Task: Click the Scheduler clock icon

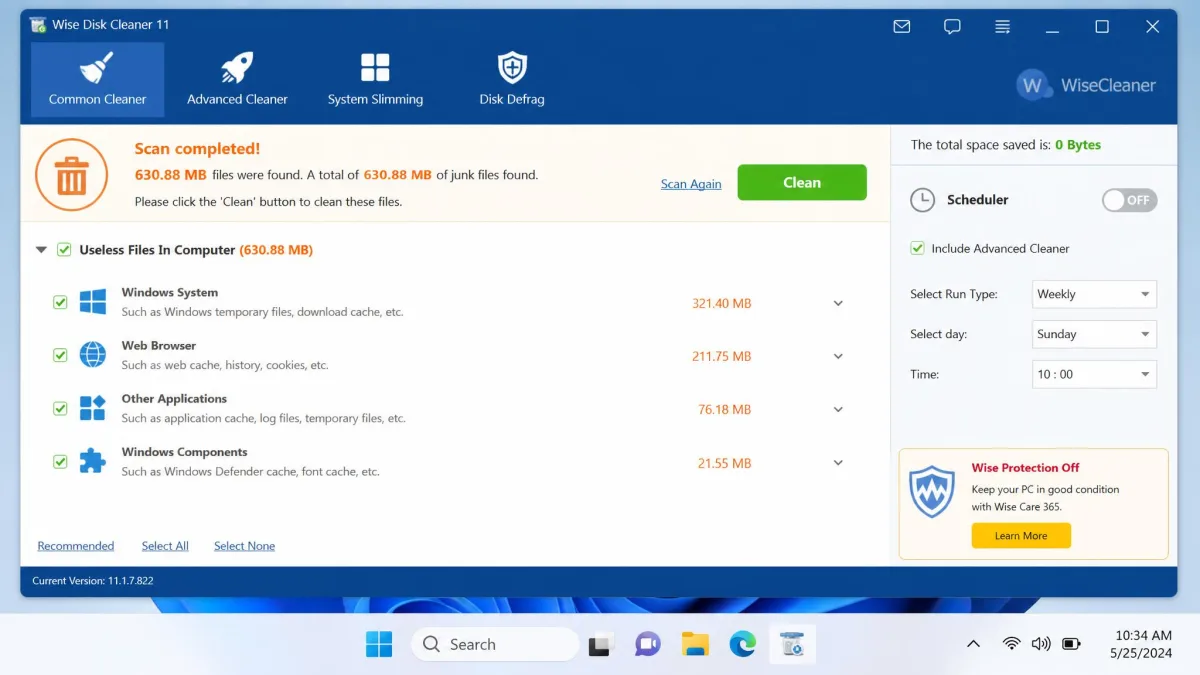Action: (922, 200)
